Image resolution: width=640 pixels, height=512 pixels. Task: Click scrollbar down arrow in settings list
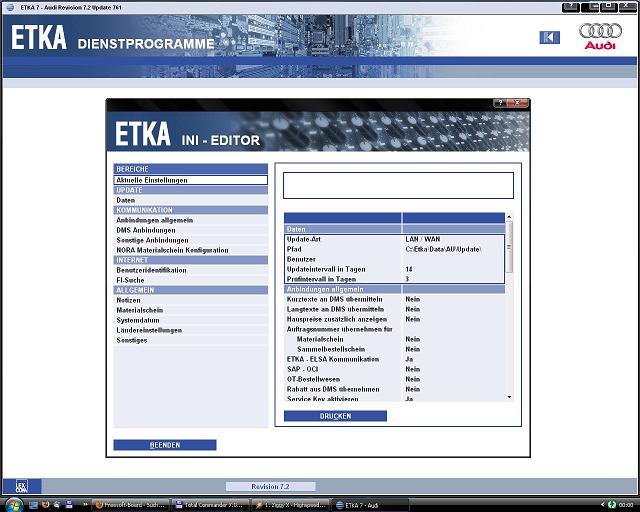click(x=509, y=397)
